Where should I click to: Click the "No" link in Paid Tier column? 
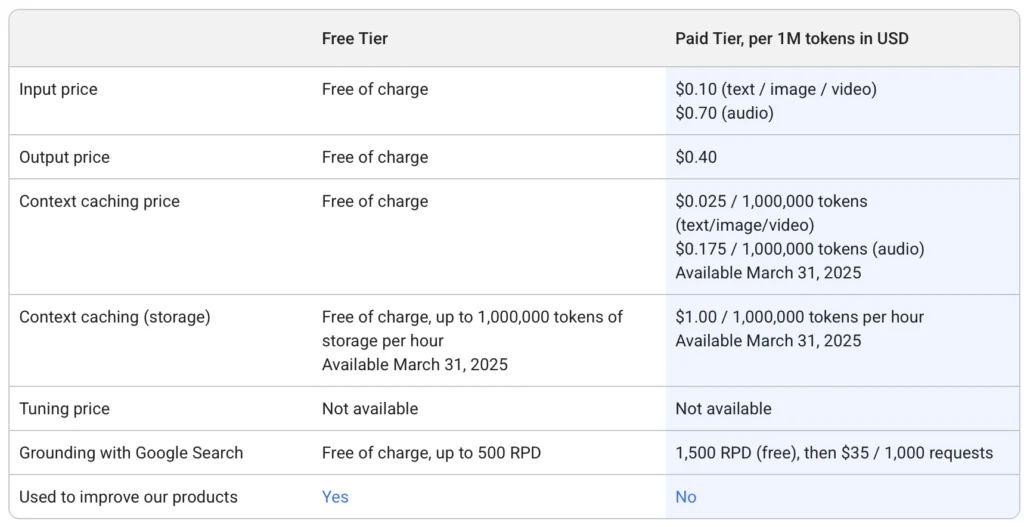(686, 497)
